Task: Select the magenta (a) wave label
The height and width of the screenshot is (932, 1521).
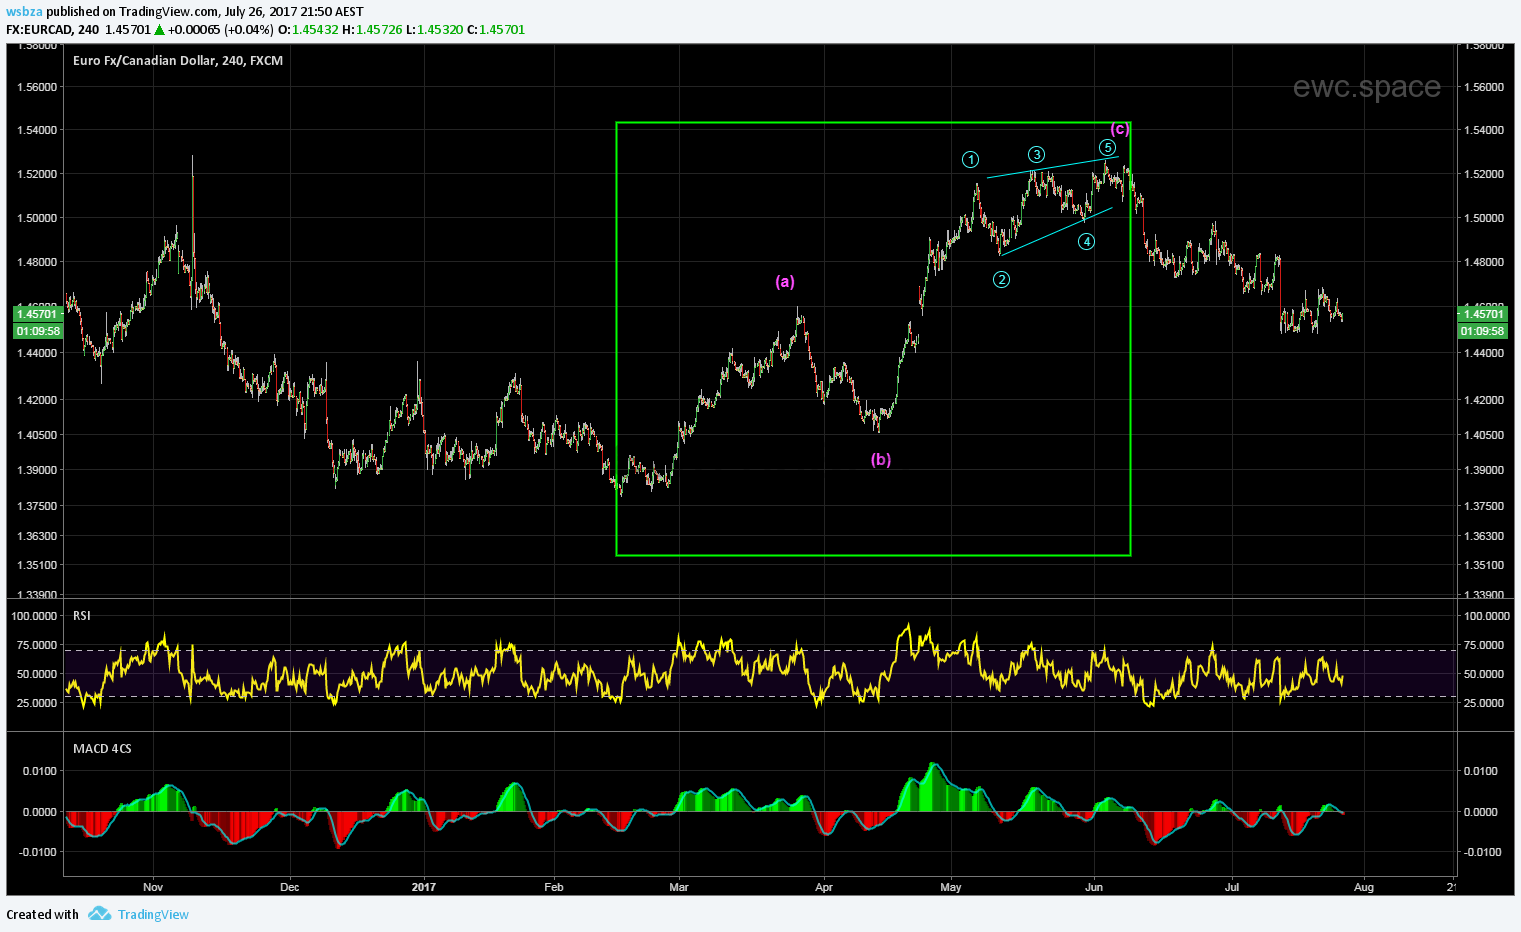Action: pos(785,282)
